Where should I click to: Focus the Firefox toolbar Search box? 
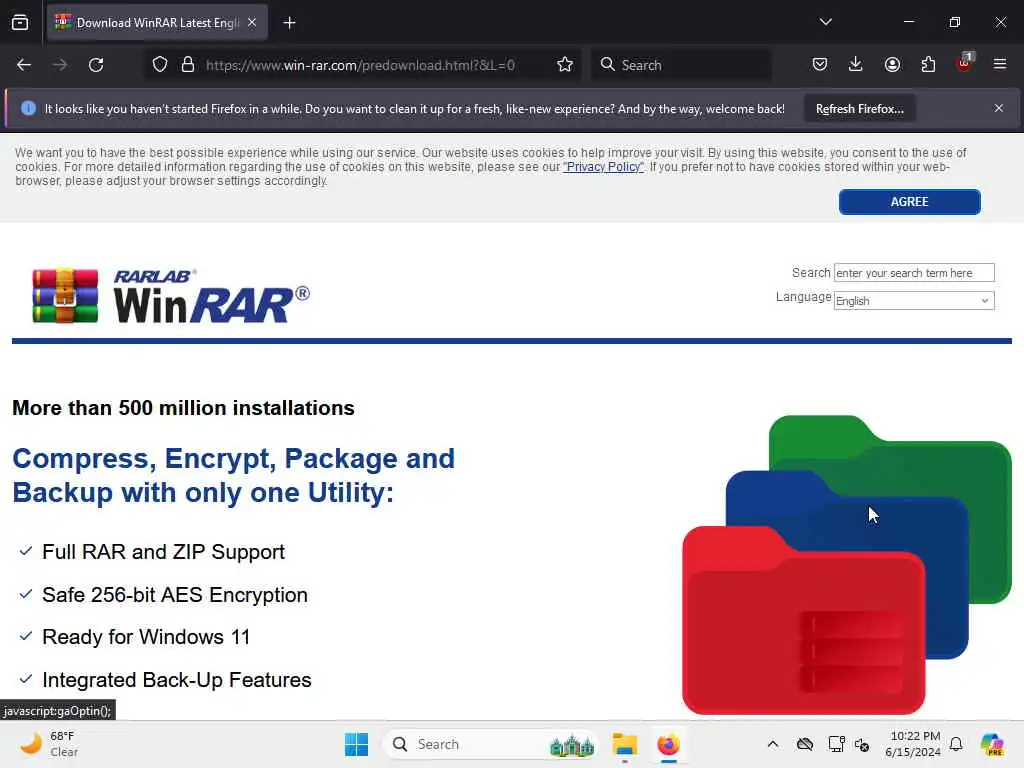(x=681, y=65)
